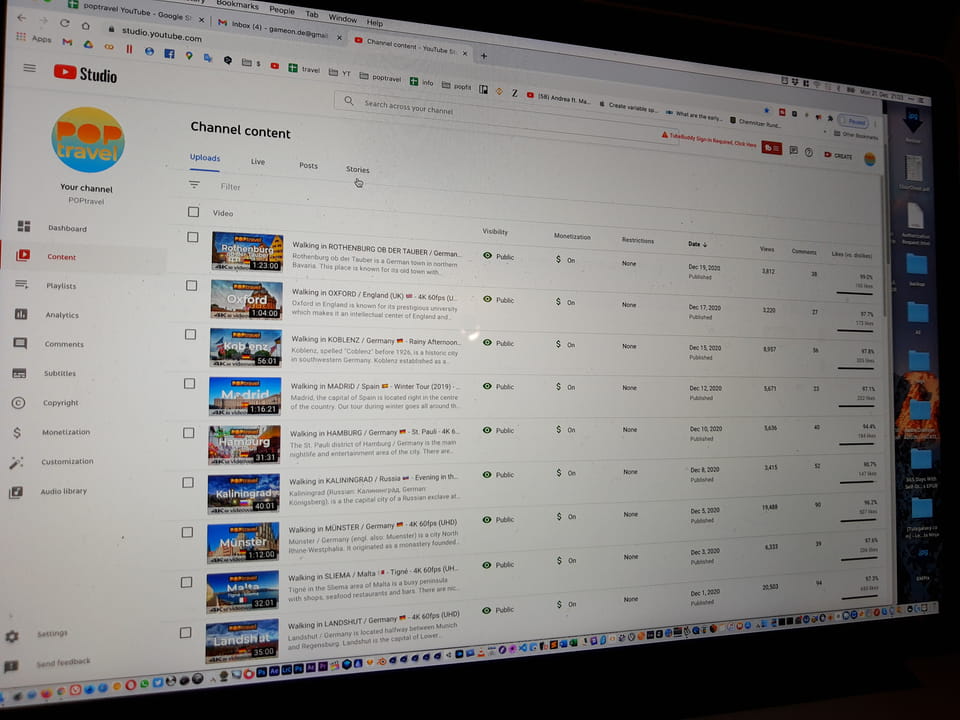960x720 pixels.
Task: Sort the list by the Date column
Action: [696, 244]
